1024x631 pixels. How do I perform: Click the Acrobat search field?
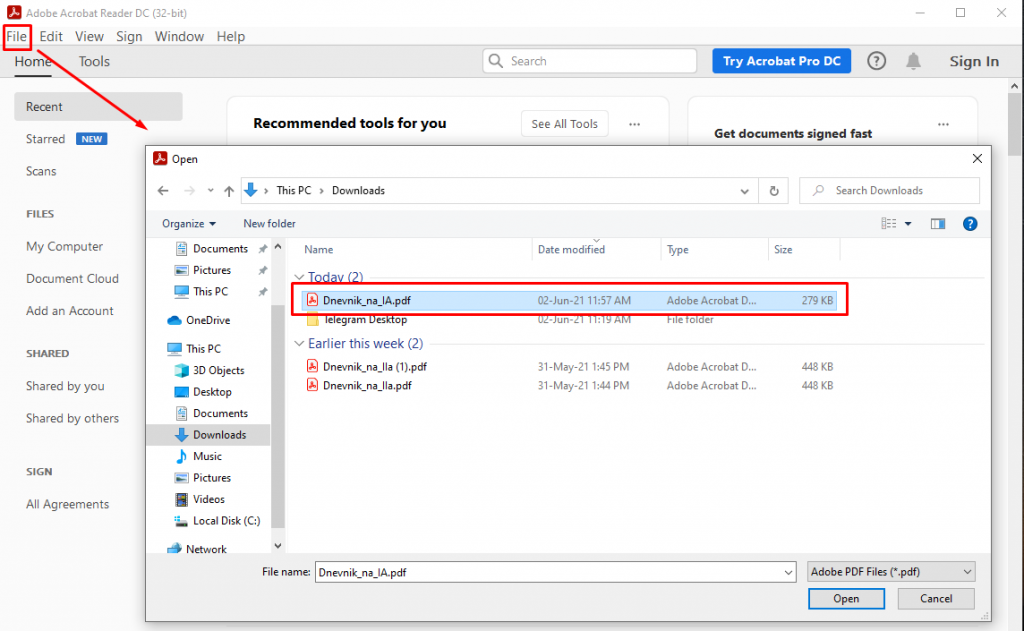590,61
